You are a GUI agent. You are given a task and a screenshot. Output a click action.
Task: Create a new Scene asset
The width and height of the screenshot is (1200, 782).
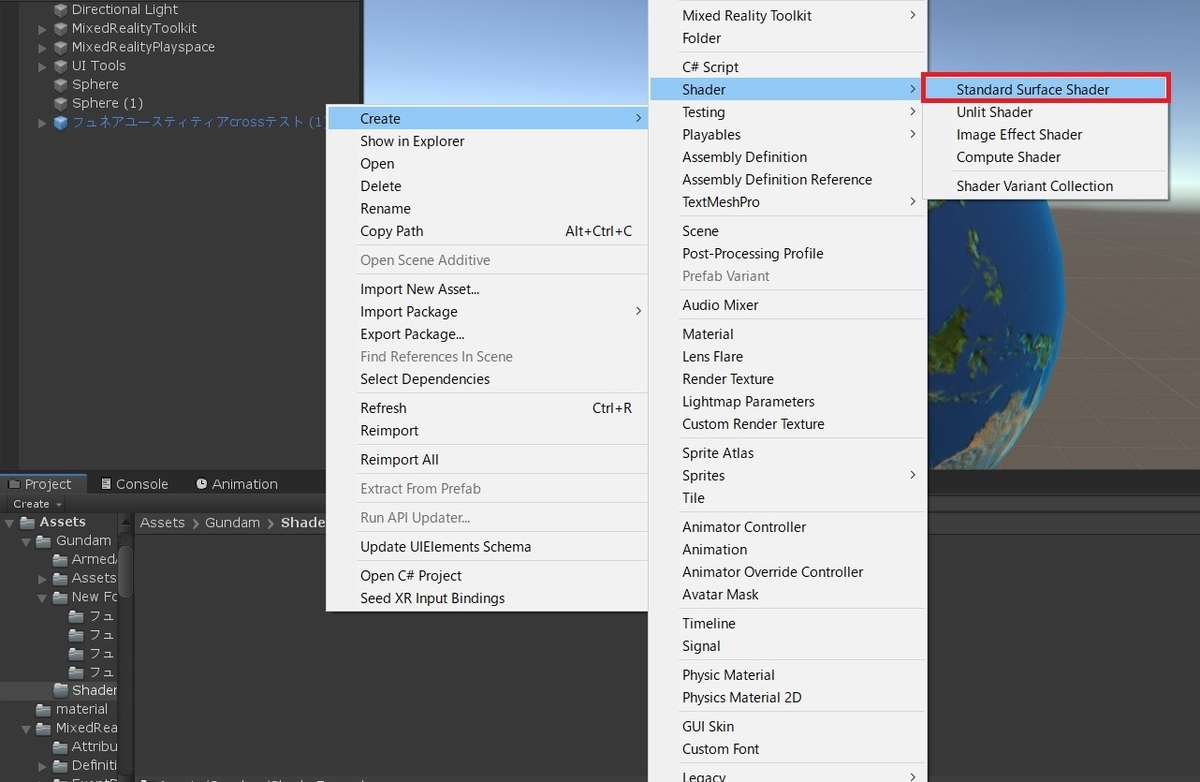point(788,231)
